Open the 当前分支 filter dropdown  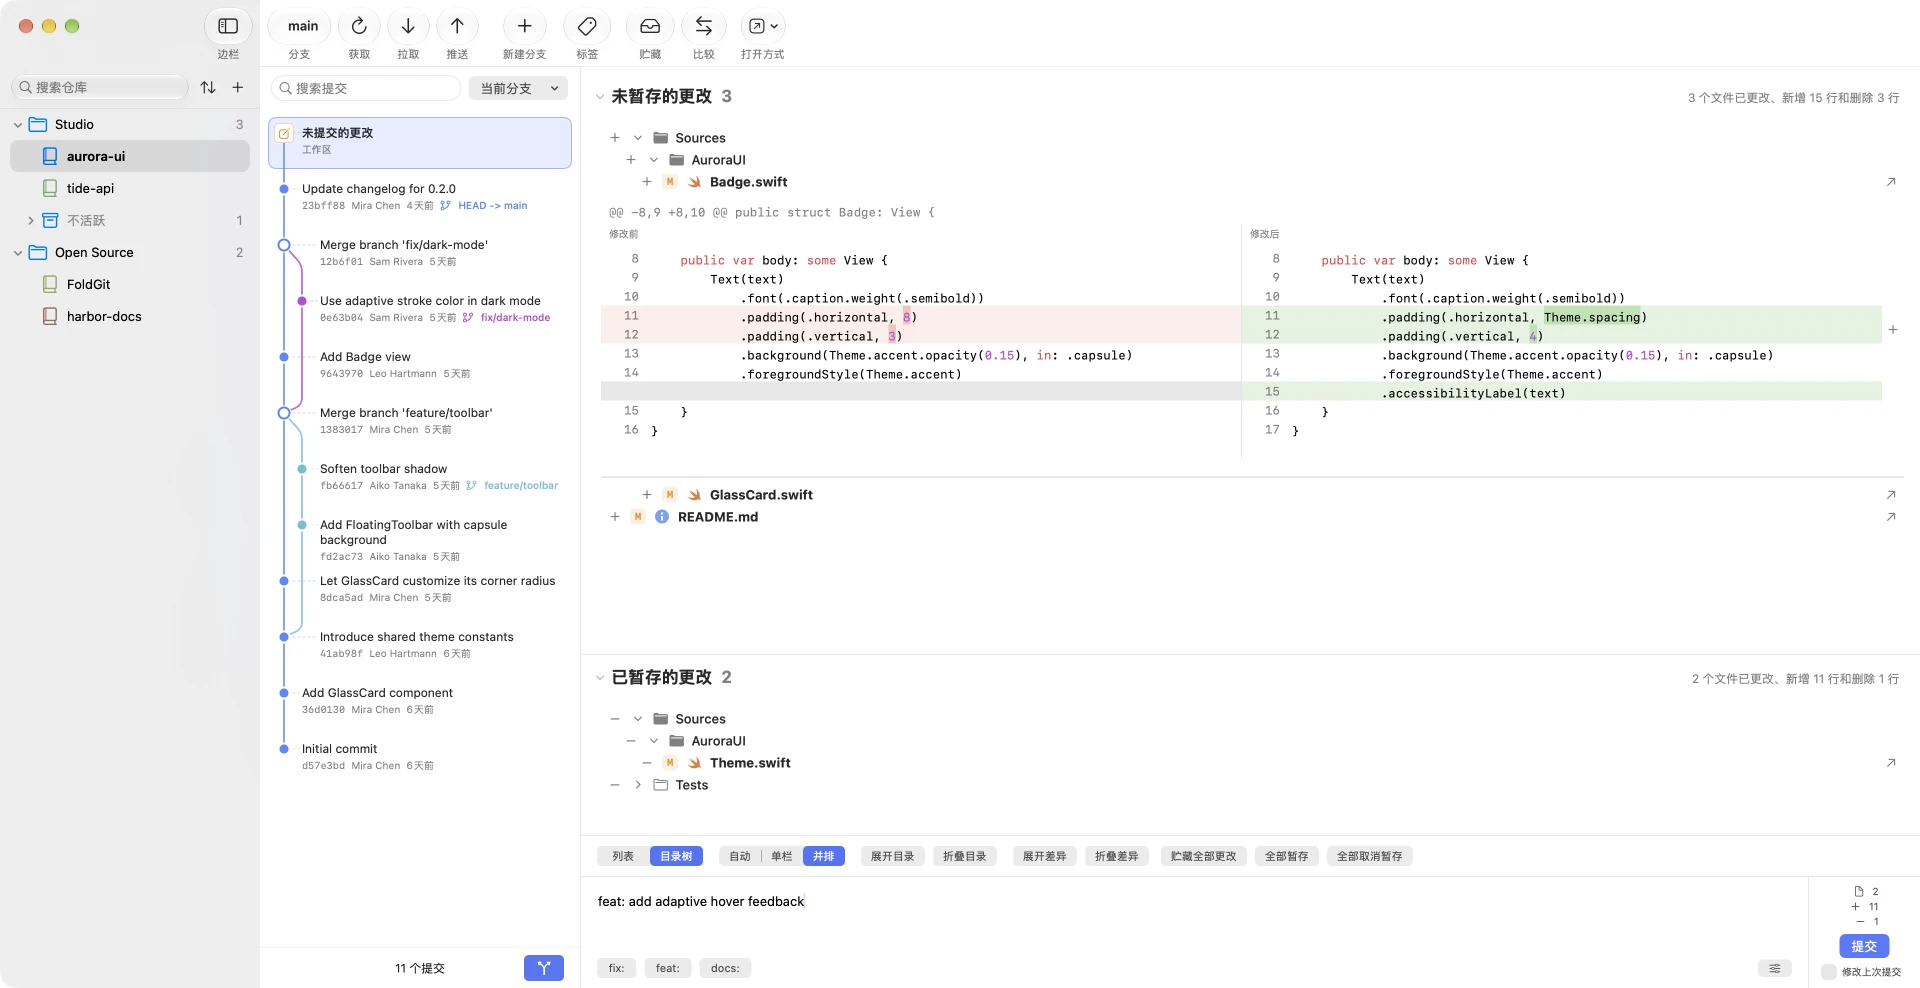coord(518,88)
